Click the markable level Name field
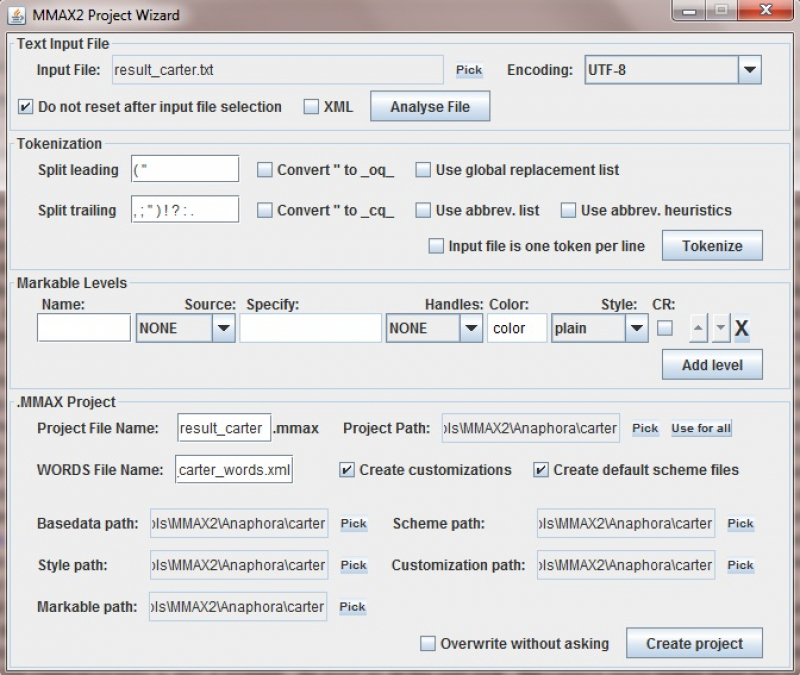Screen dimensions: 800x675 pos(84,328)
